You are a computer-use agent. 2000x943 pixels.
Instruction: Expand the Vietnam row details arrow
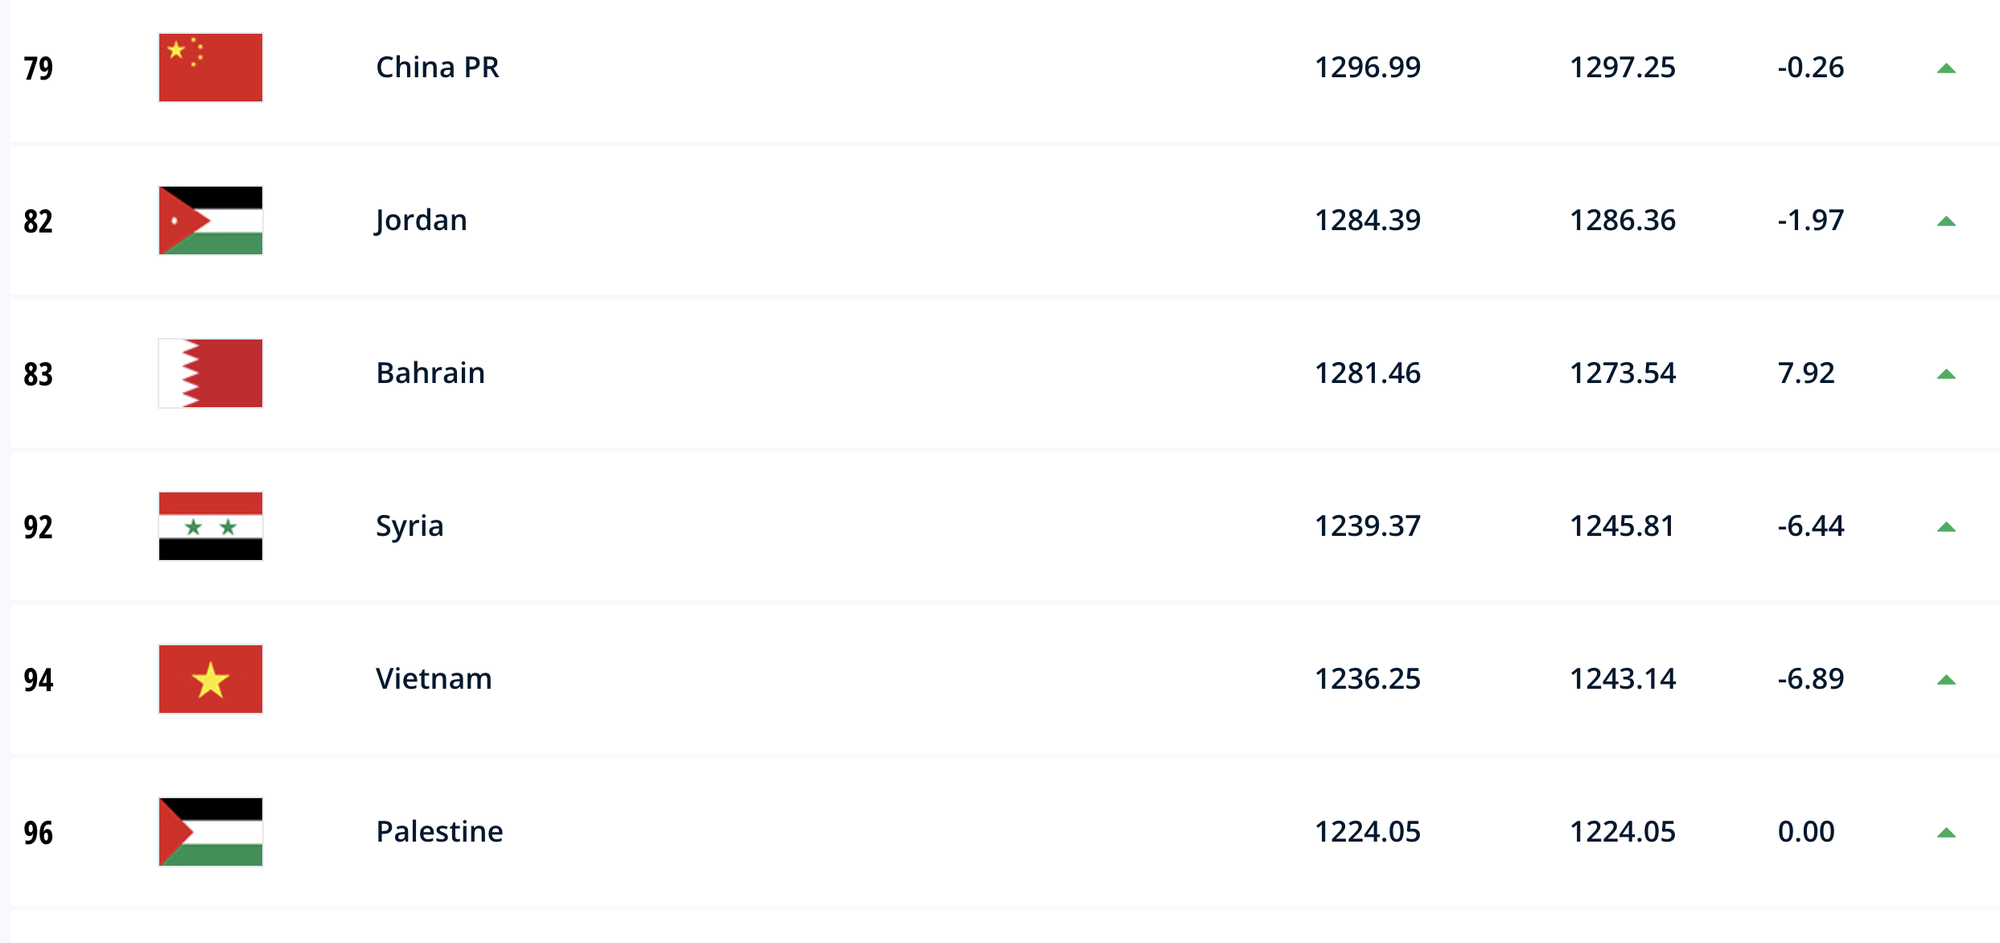tap(1946, 680)
